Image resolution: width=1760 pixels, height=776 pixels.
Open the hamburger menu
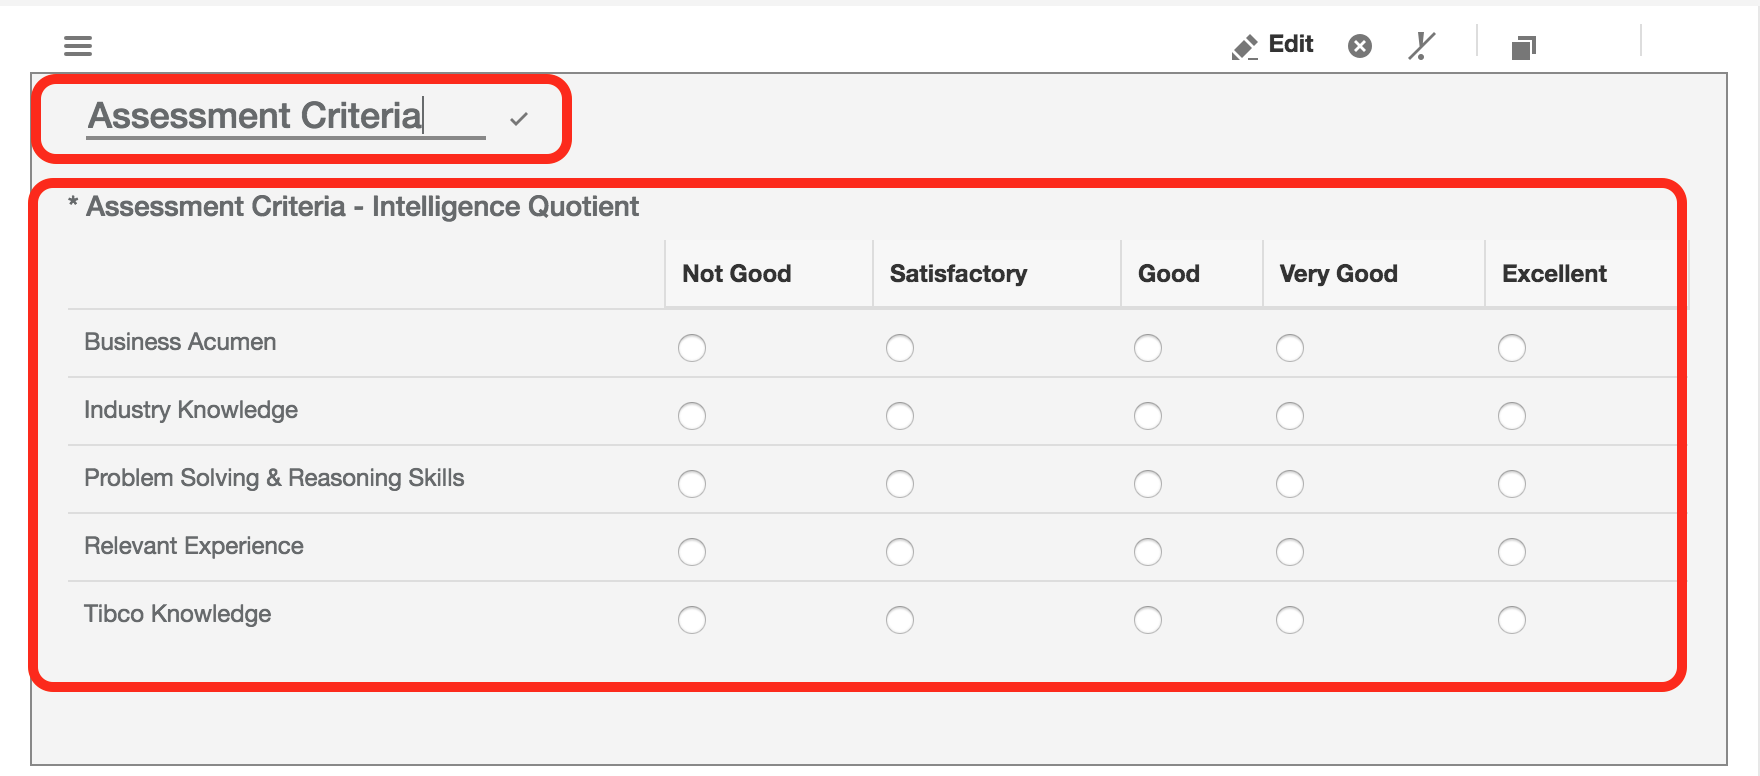(78, 46)
